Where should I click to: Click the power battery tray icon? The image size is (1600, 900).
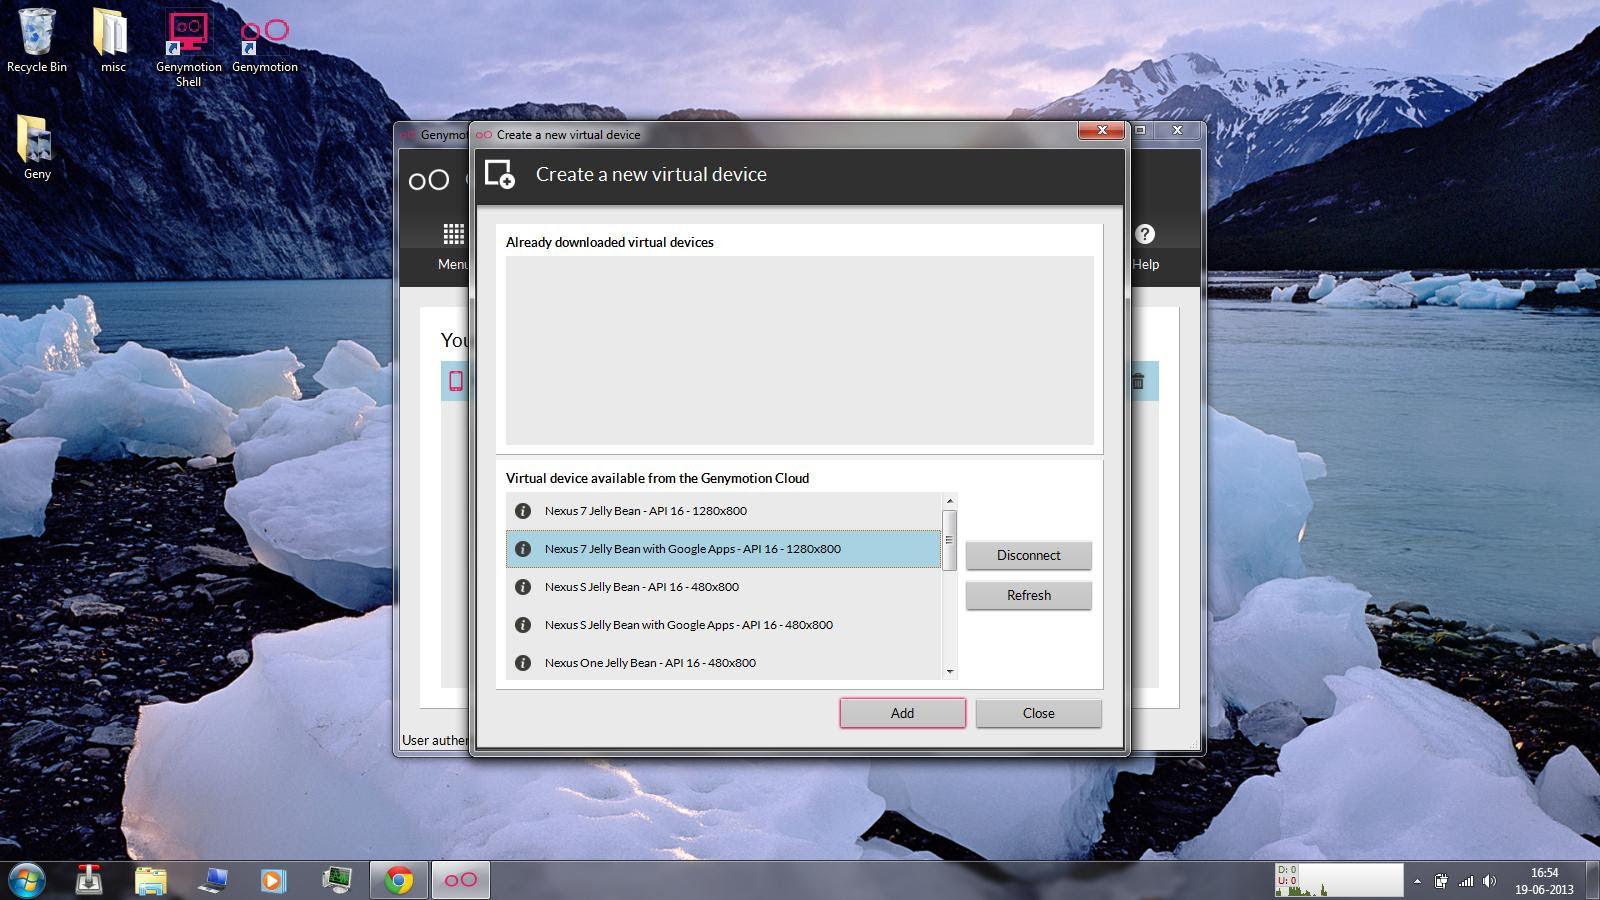[1441, 881]
